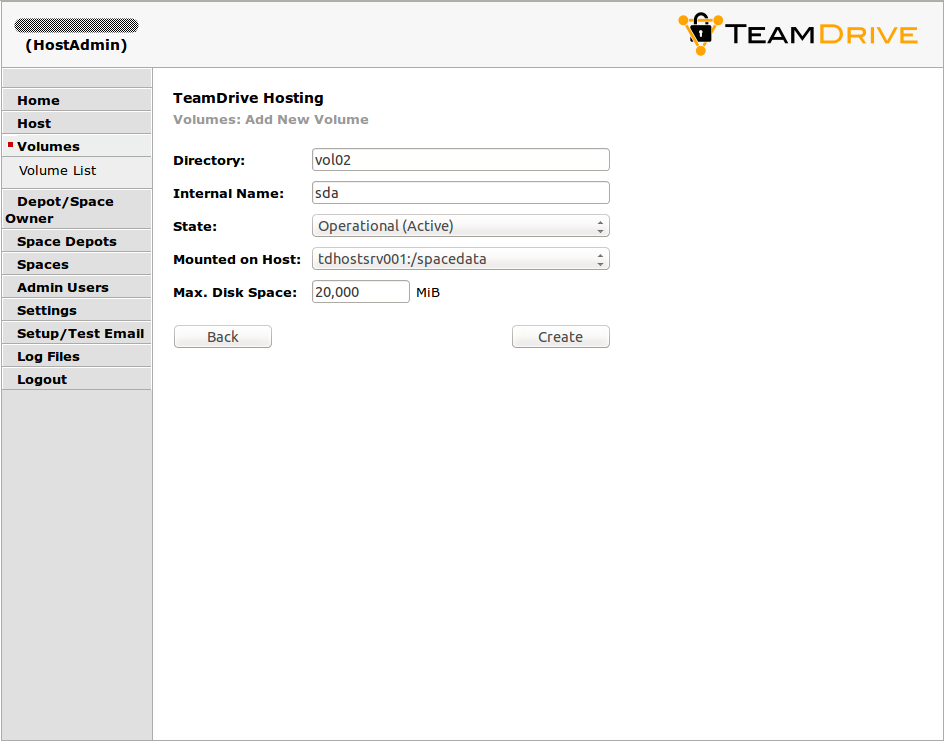Click into the Internal Name field
Screen dimensions: 944x741
pos(460,193)
